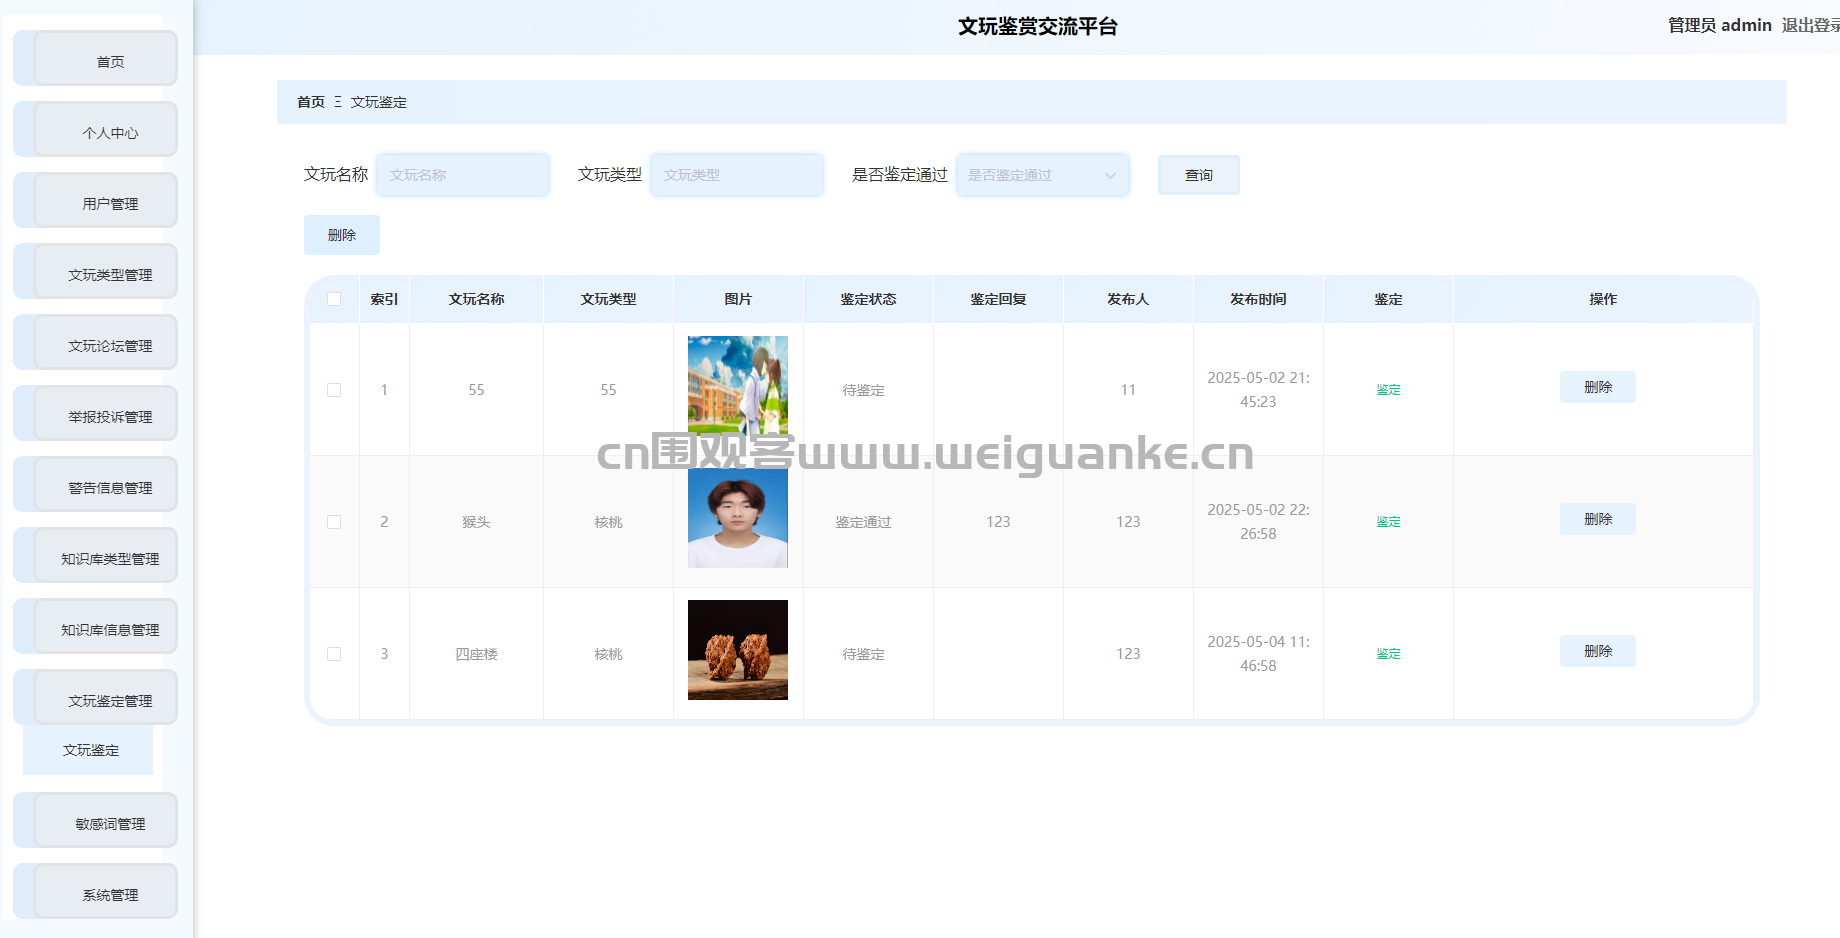Screen dimensions: 1840x938
Task: Select the checkbox for 四座楼 row
Action: tap(334, 654)
